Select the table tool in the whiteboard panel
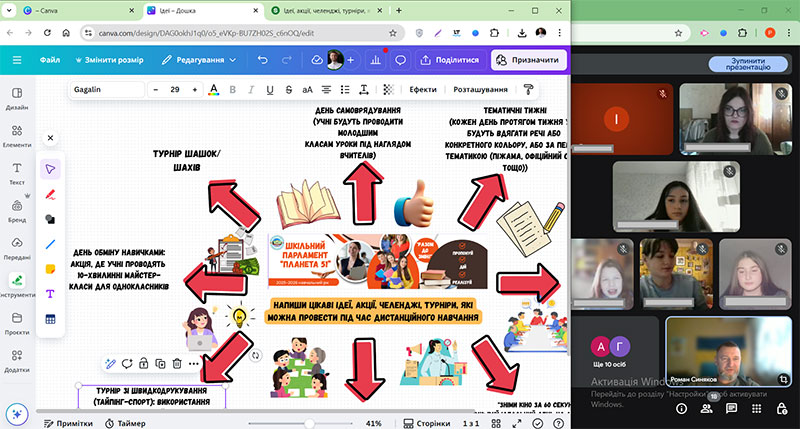 (50, 319)
